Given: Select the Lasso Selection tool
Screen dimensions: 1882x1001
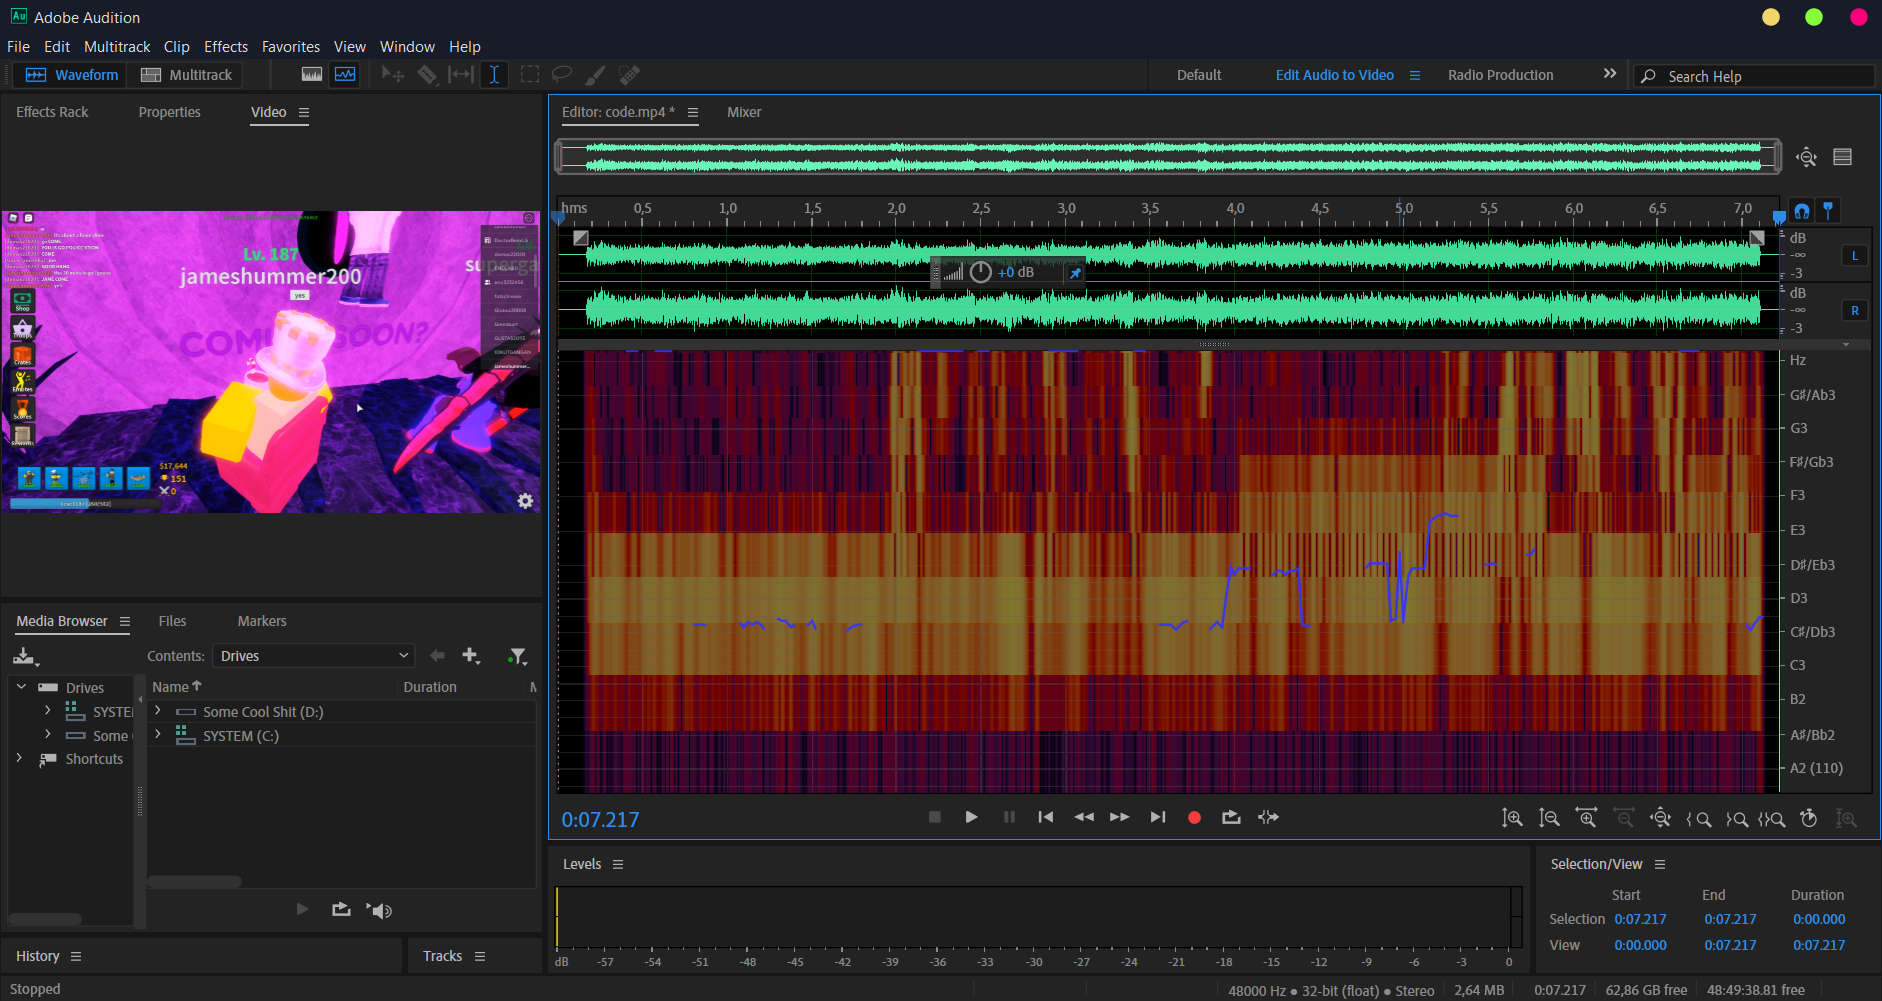Looking at the screenshot, I should tap(562, 75).
